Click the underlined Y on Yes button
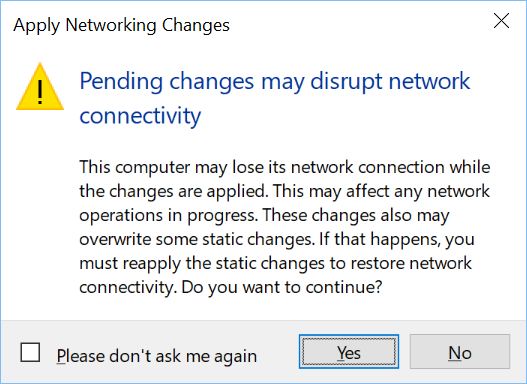The height and width of the screenshot is (384, 527). [x=342, y=353]
